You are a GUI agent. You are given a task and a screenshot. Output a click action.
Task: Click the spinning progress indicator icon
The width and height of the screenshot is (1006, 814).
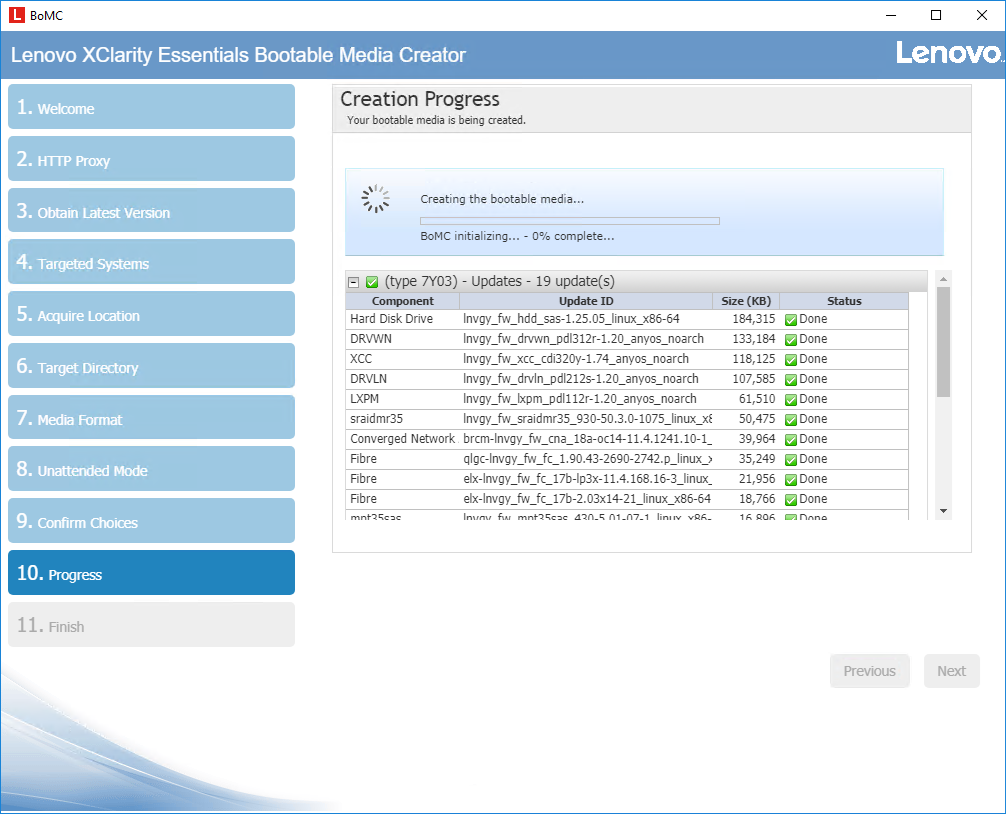(375, 199)
